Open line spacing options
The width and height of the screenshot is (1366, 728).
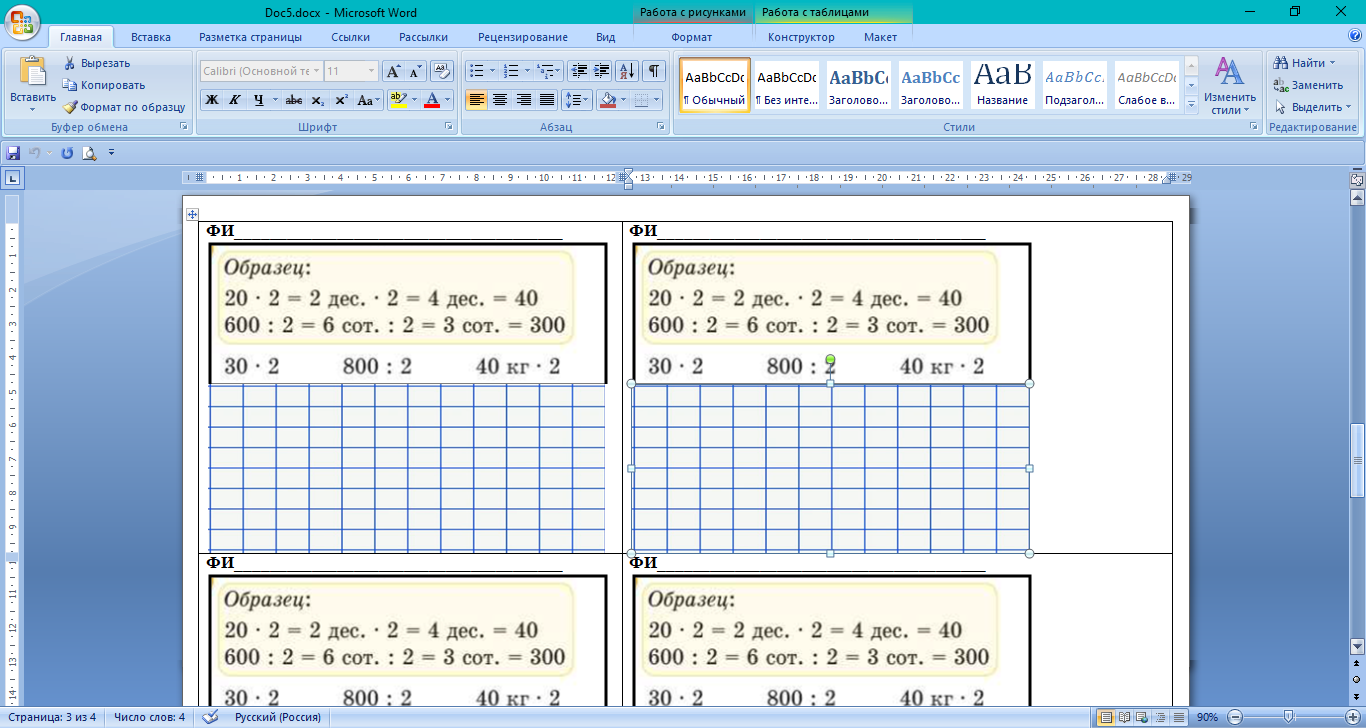tap(577, 100)
